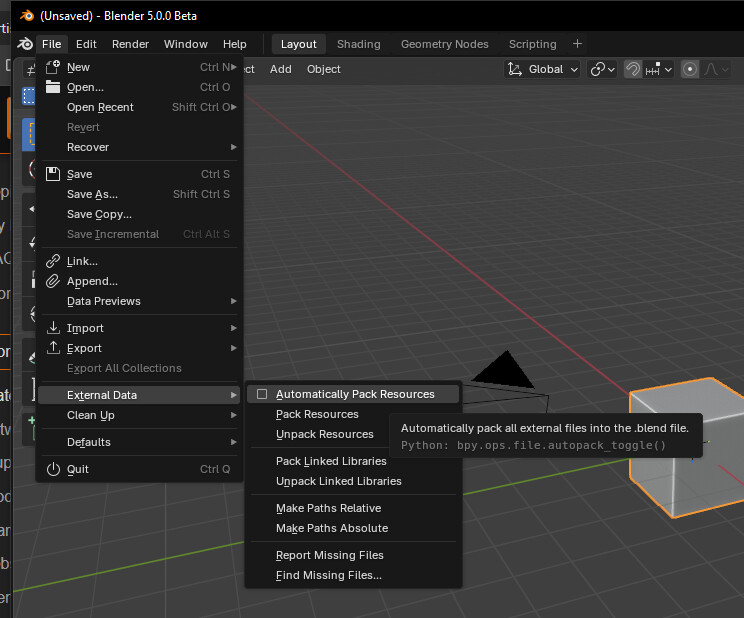
Task: Click the File menu header
Action: [51, 44]
